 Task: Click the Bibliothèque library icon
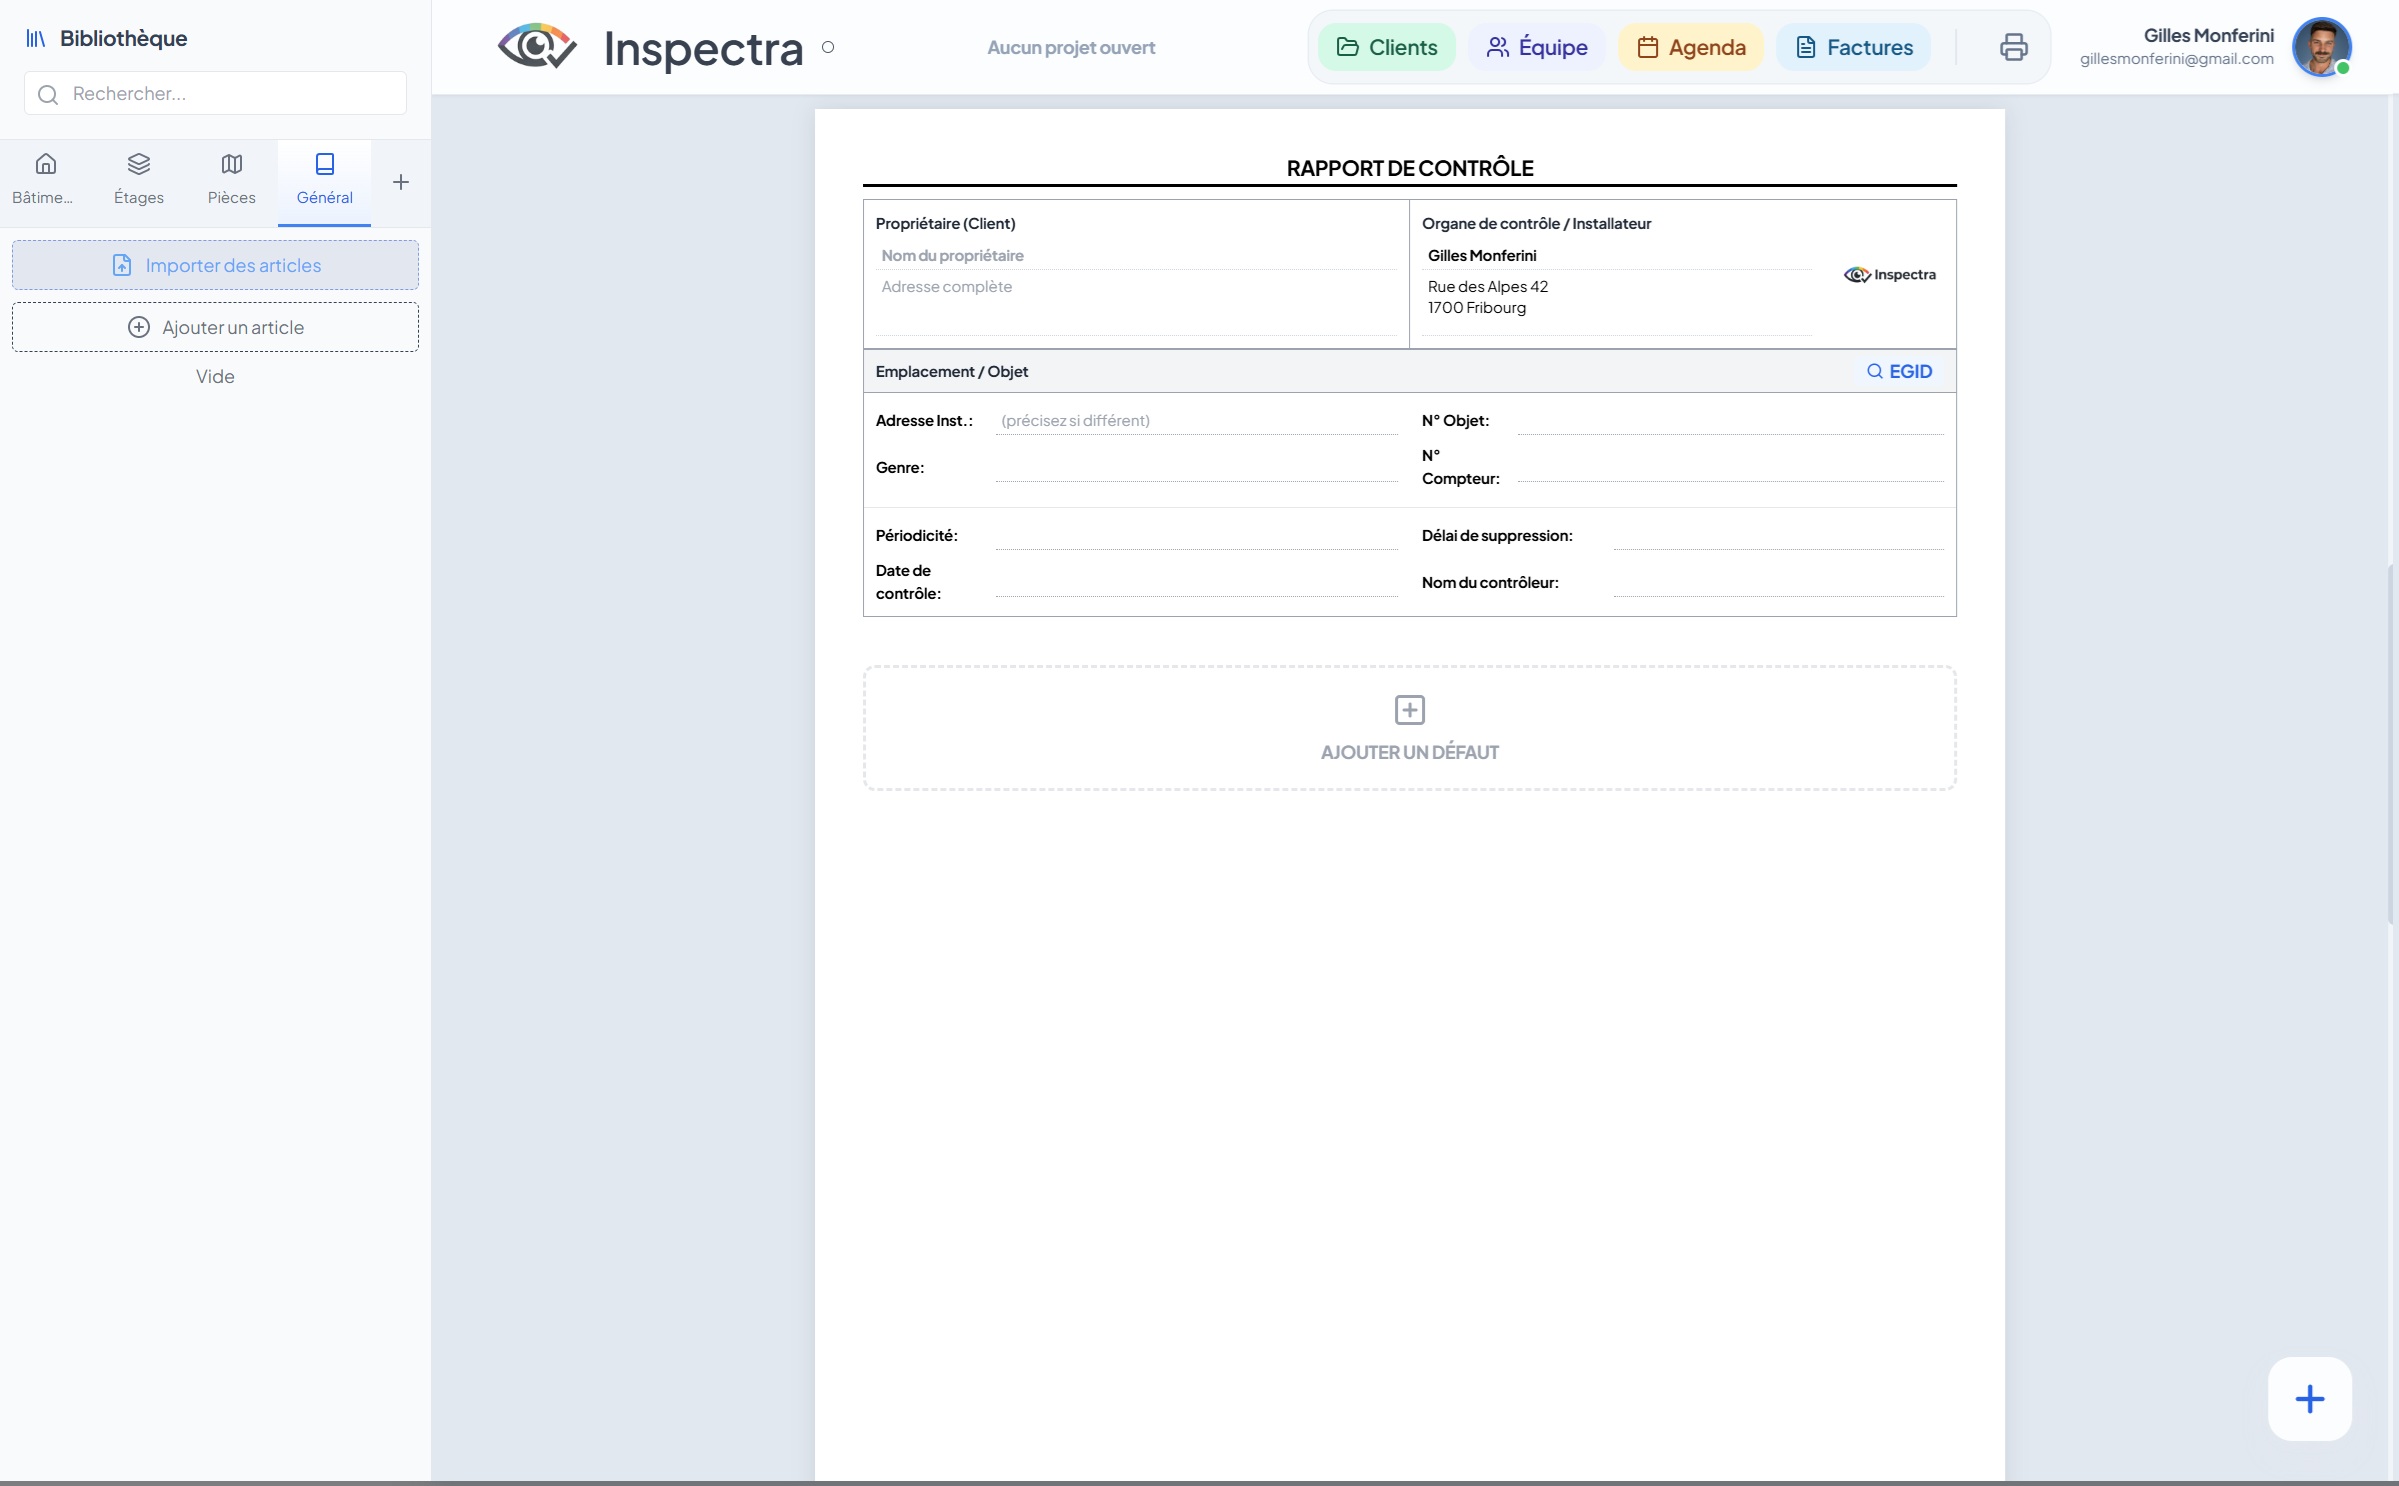36,39
